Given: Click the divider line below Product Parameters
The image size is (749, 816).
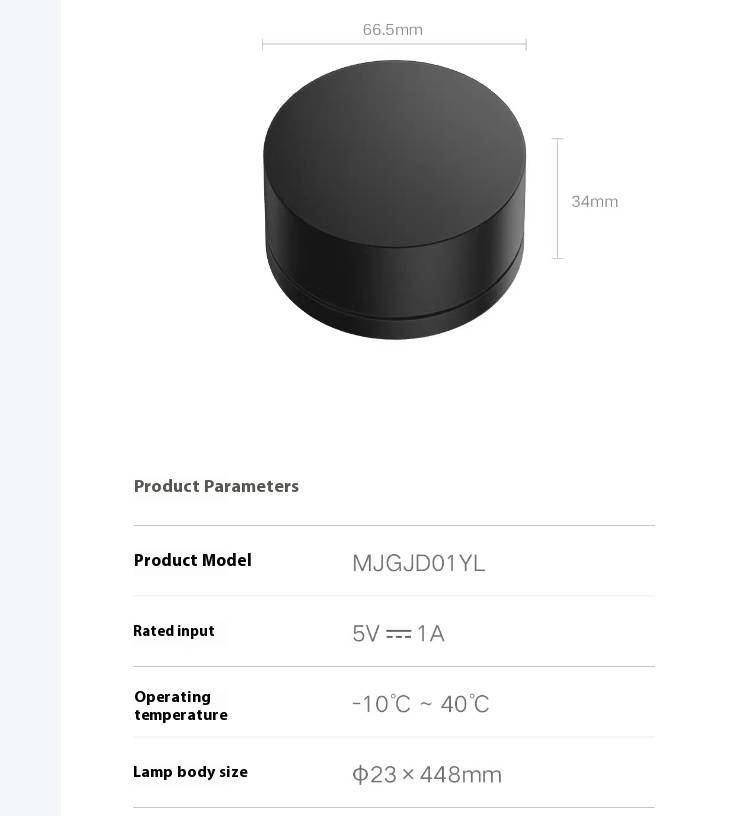Looking at the screenshot, I should [394, 526].
